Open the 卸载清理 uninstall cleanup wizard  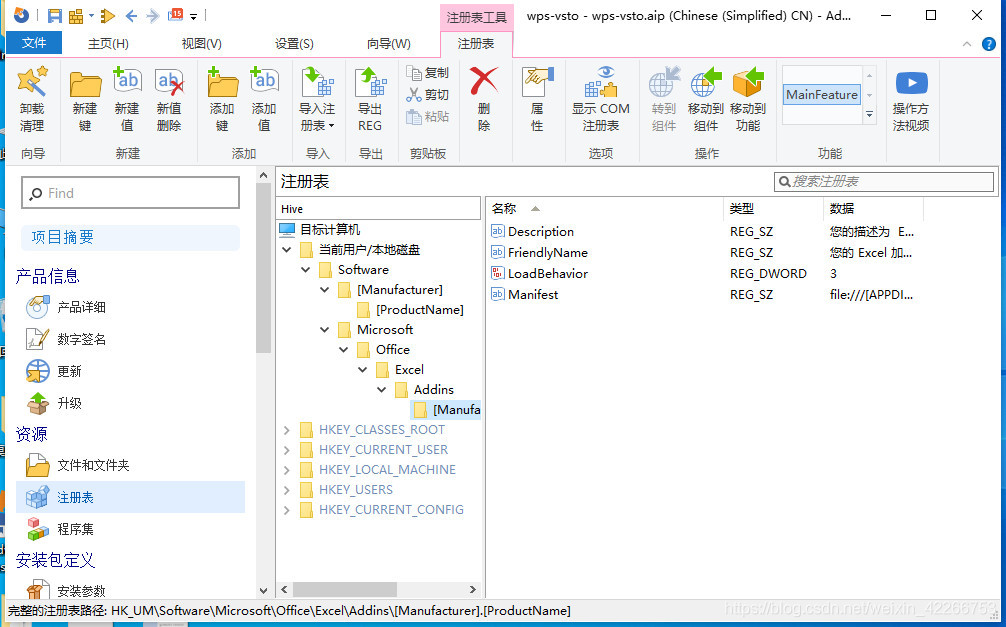pos(32,98)
